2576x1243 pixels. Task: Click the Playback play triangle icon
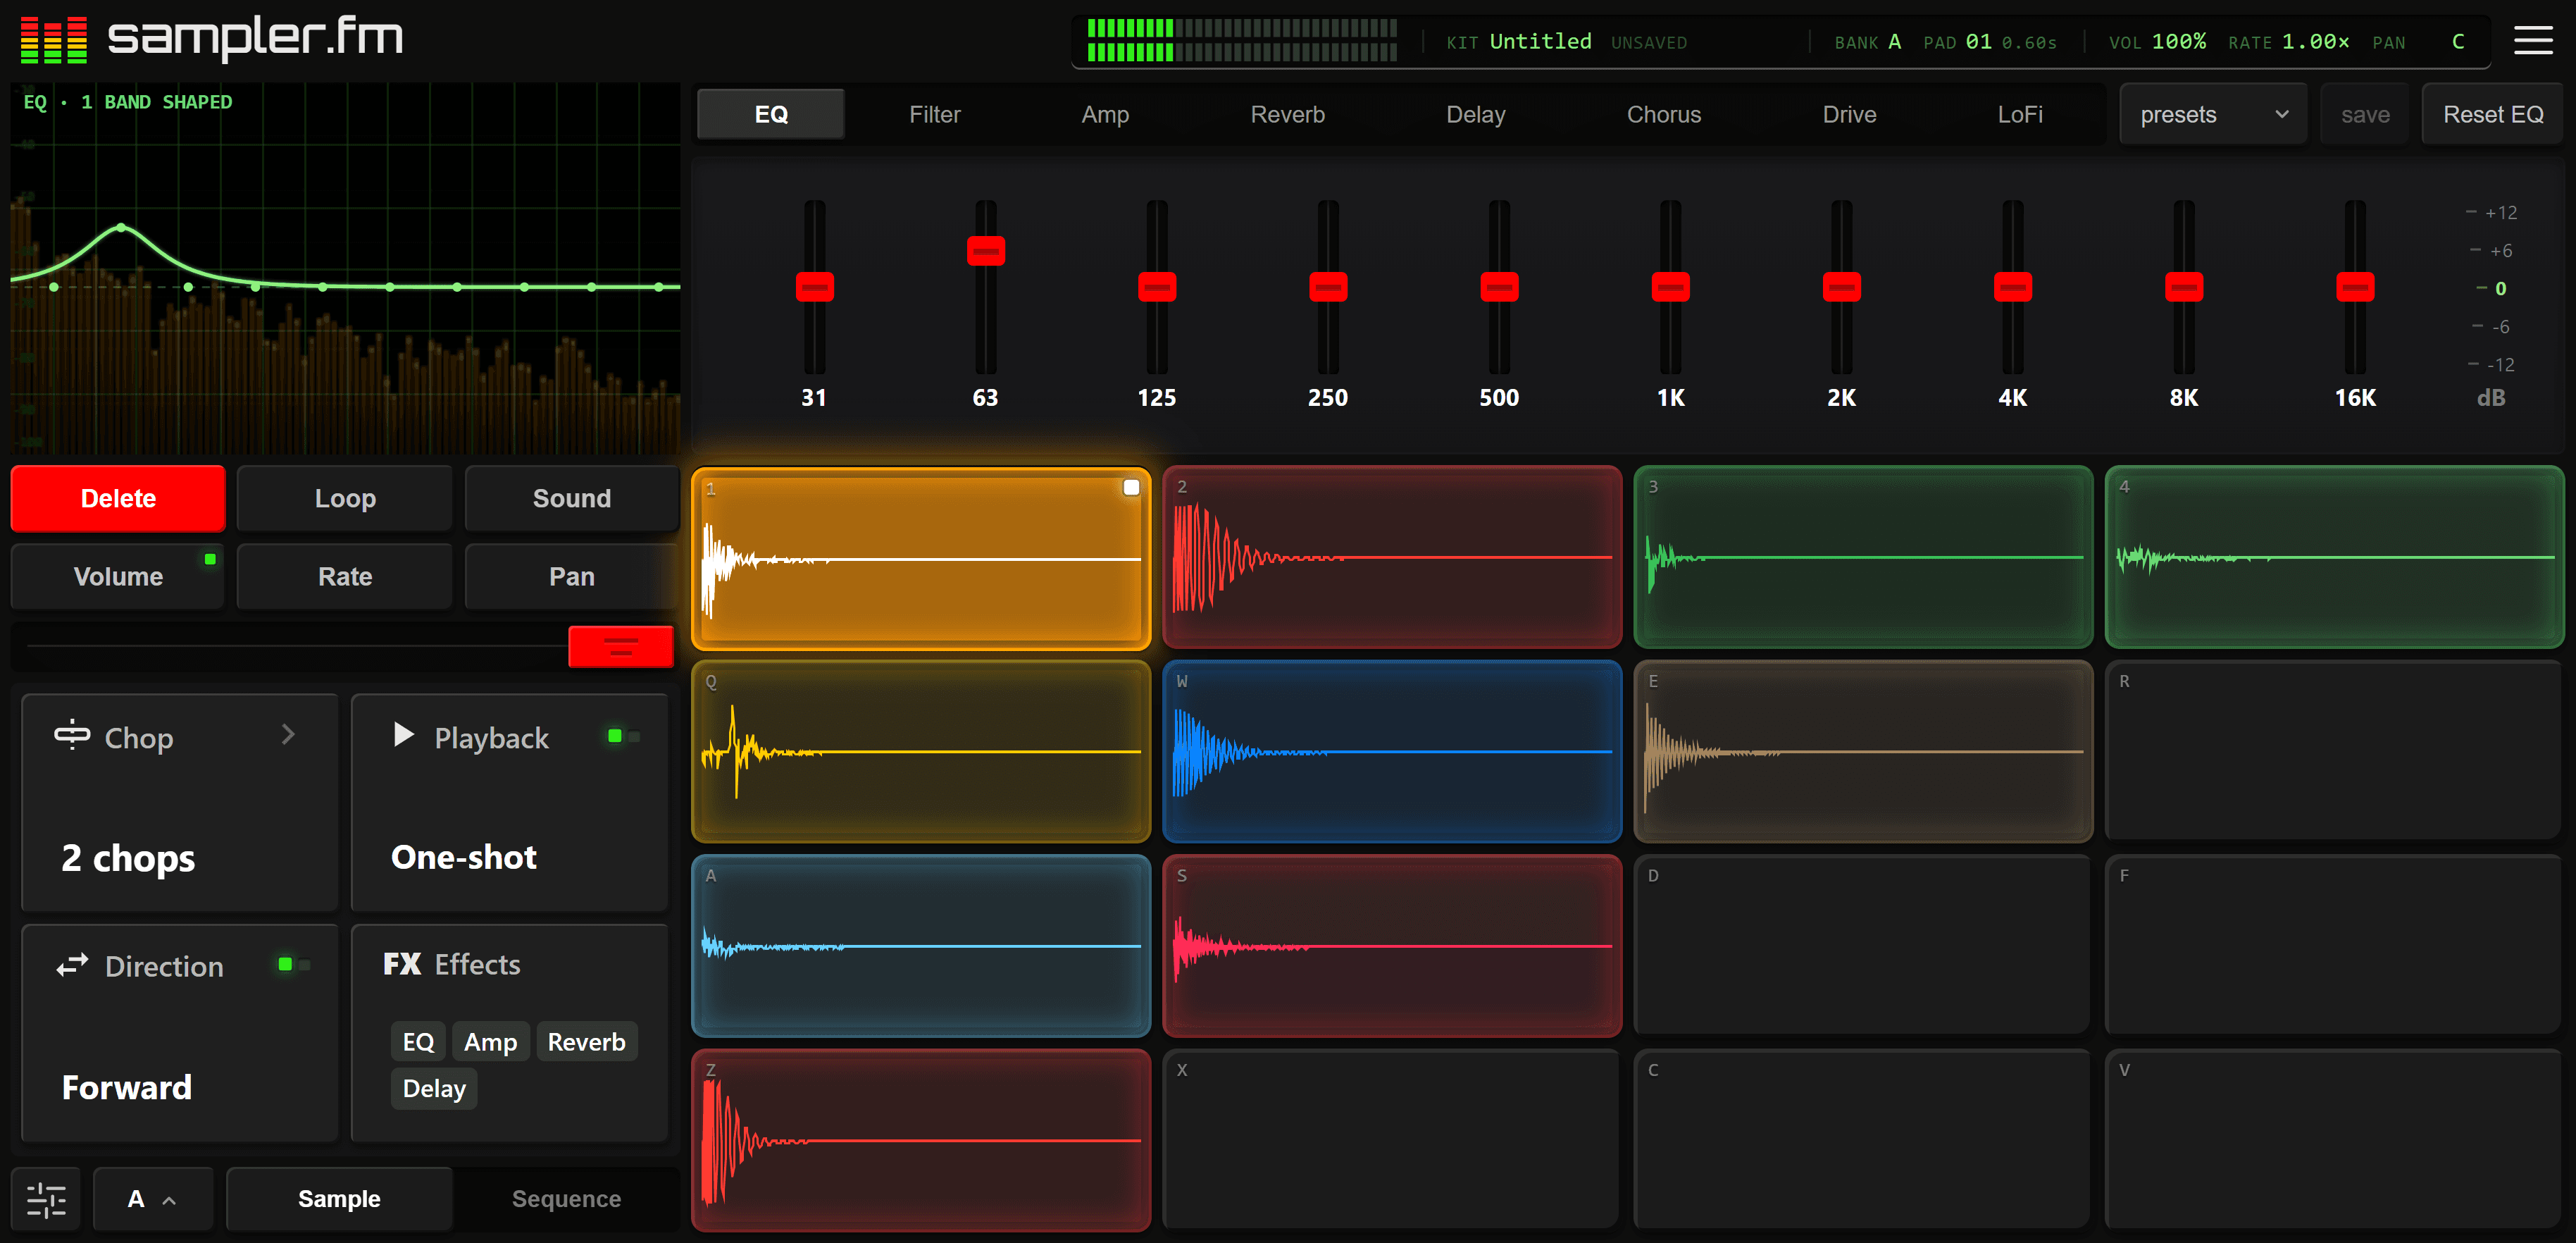tap(404, 735)
